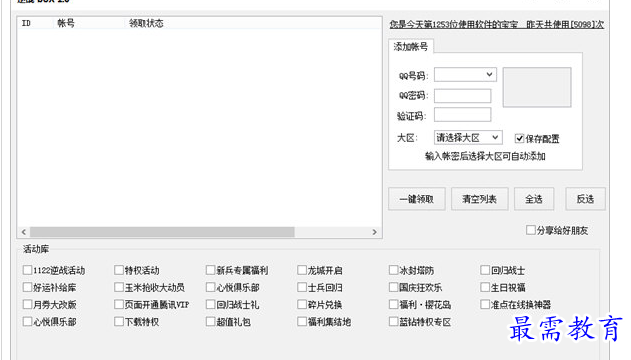The image size is (631, 360).
Task: Click into the 验证码 text box
Action: (462, 115)
